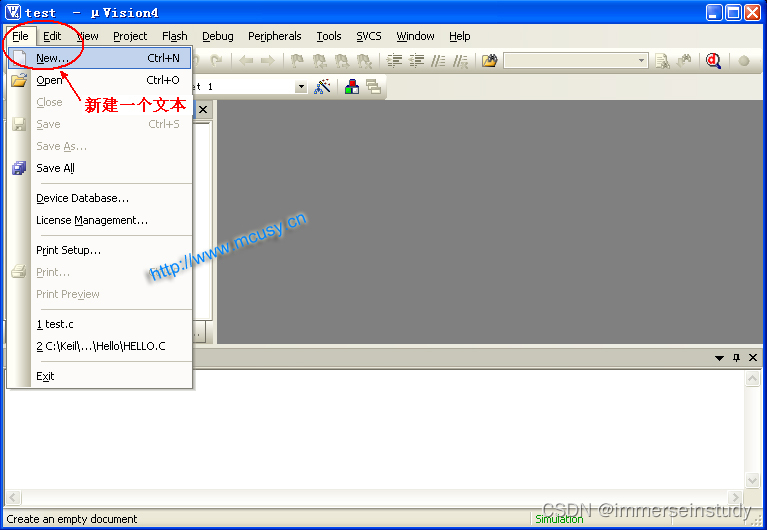The height and width of the screenshot is (530, 767).
Task: Click the Redo toolbar icon
Action: [x=215, y=61]
